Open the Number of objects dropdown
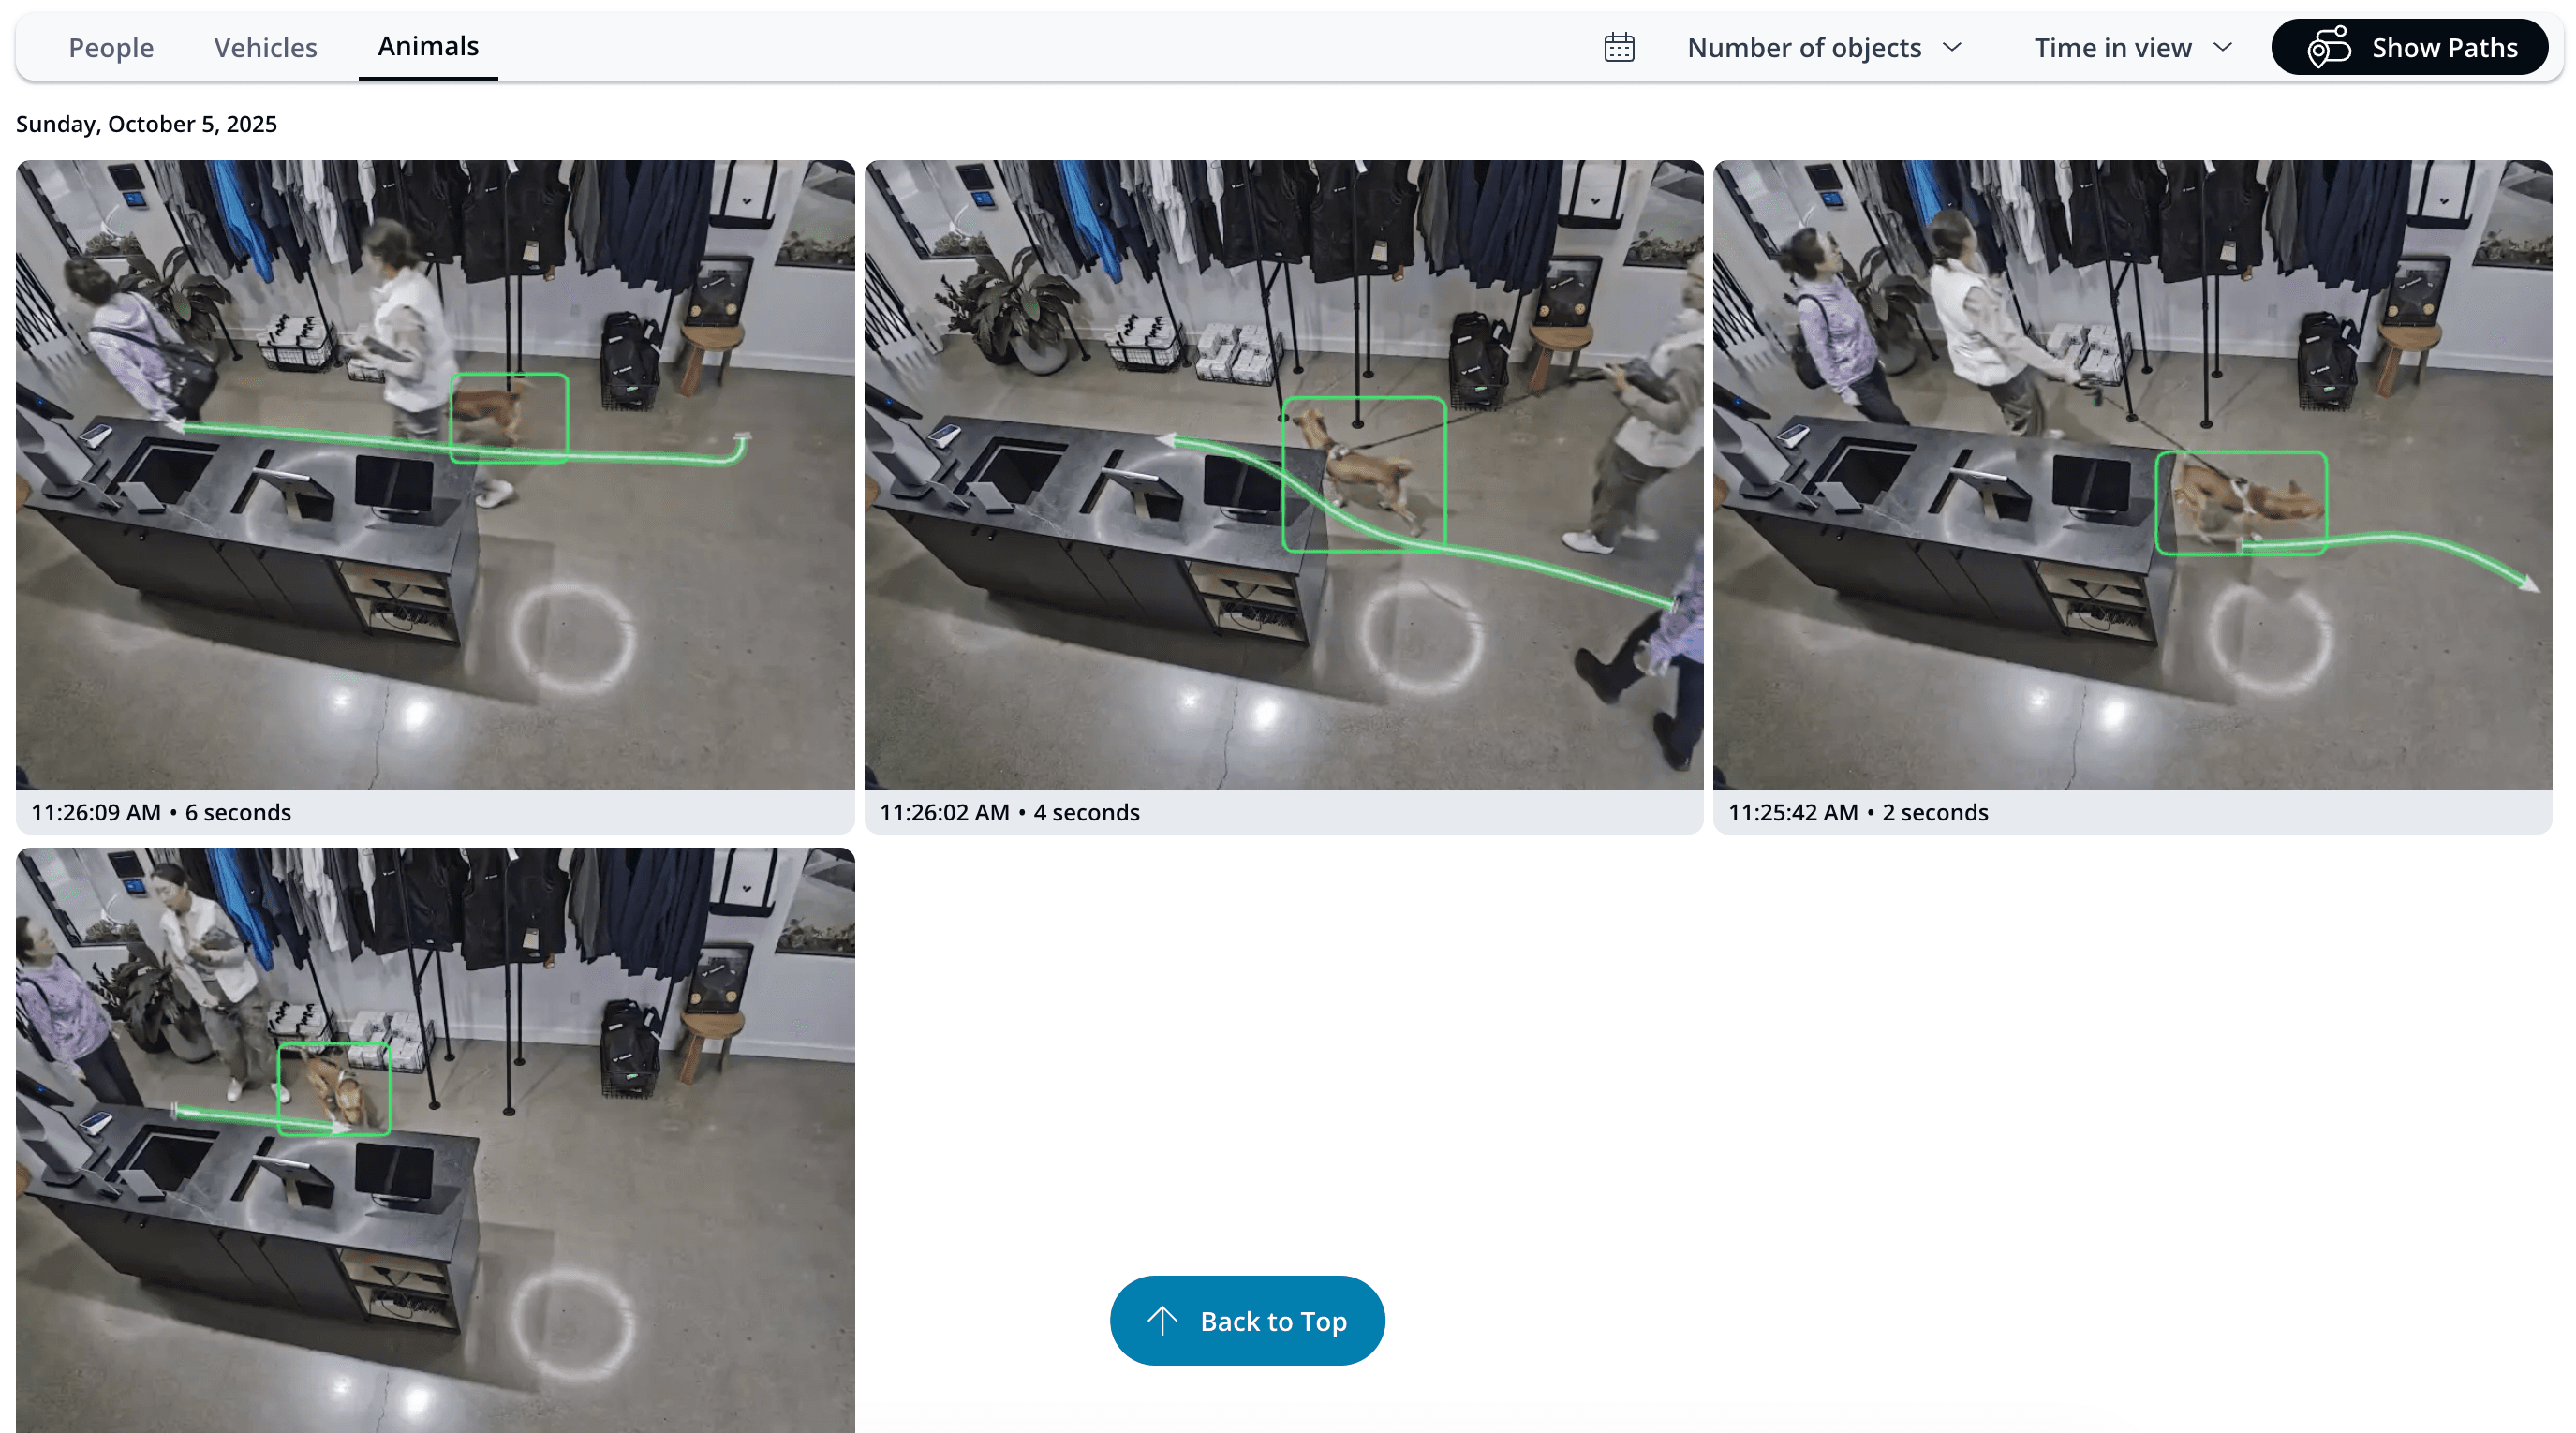 [x=1825, y=47]
